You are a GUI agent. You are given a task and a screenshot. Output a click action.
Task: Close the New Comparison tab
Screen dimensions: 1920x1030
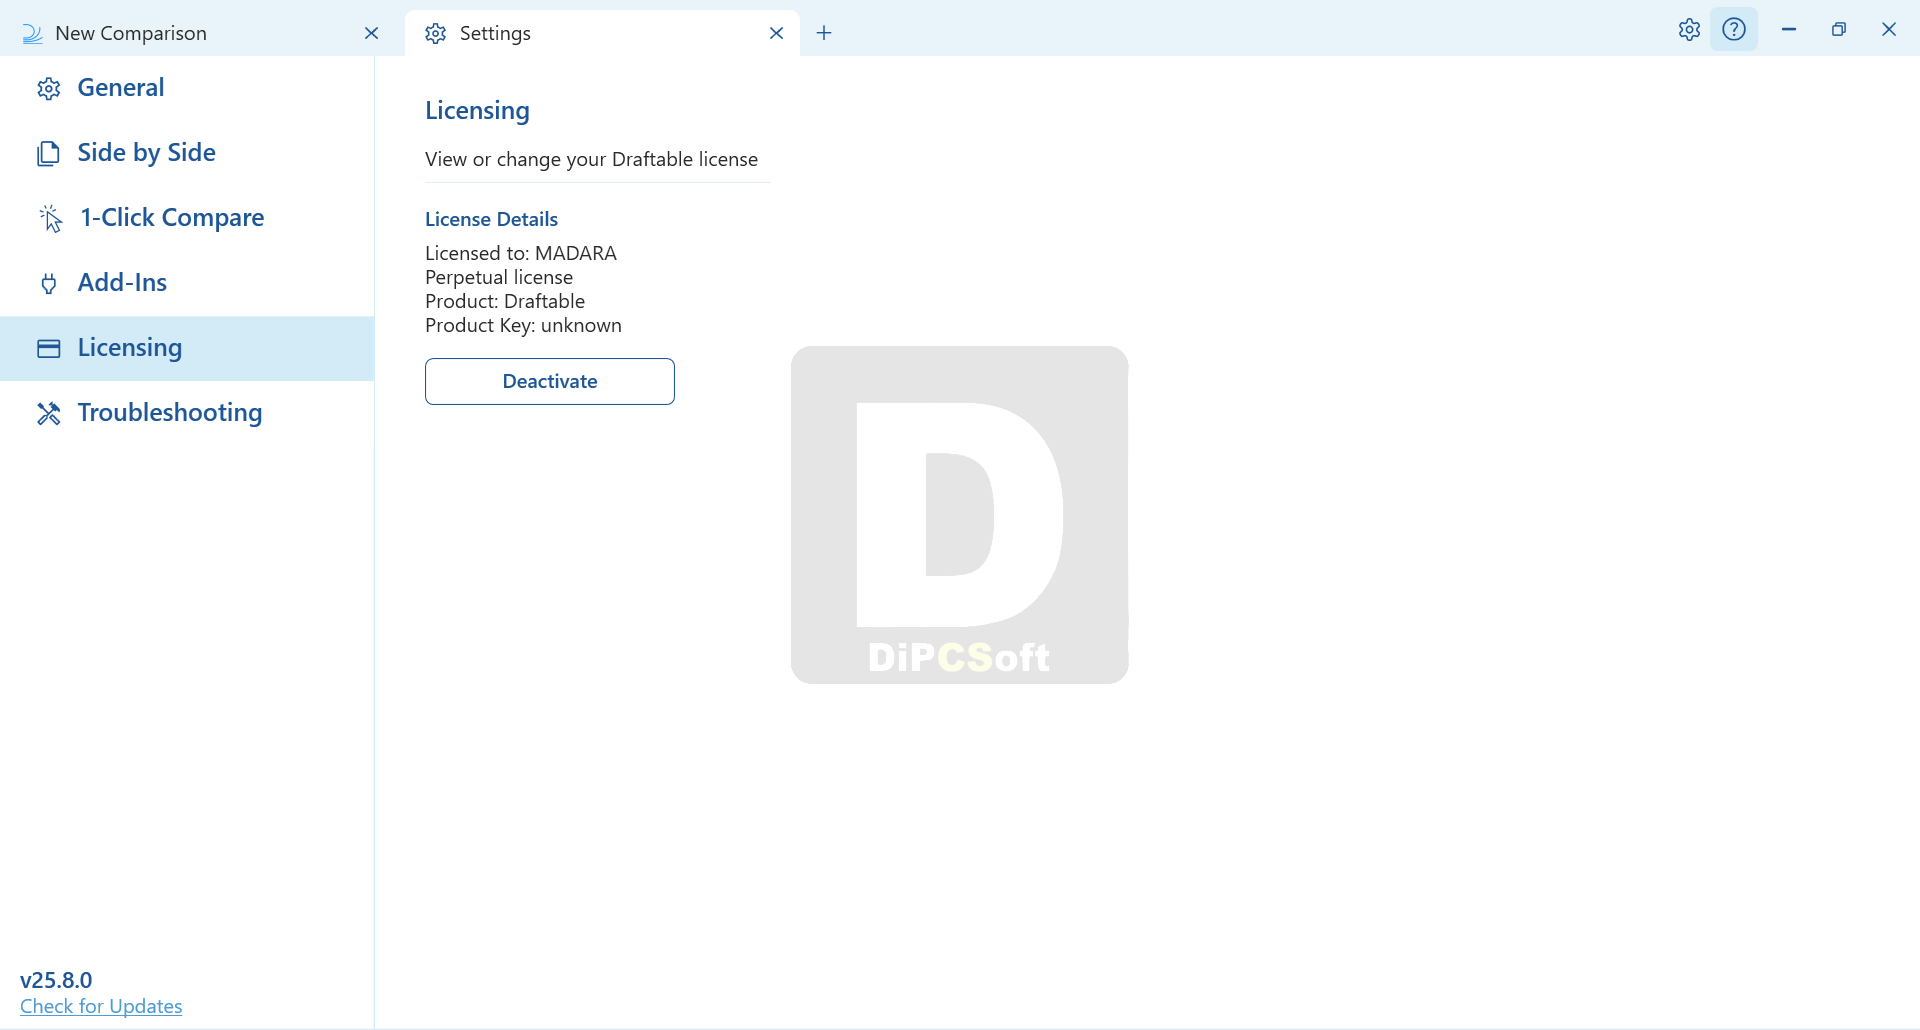(372, 33)
